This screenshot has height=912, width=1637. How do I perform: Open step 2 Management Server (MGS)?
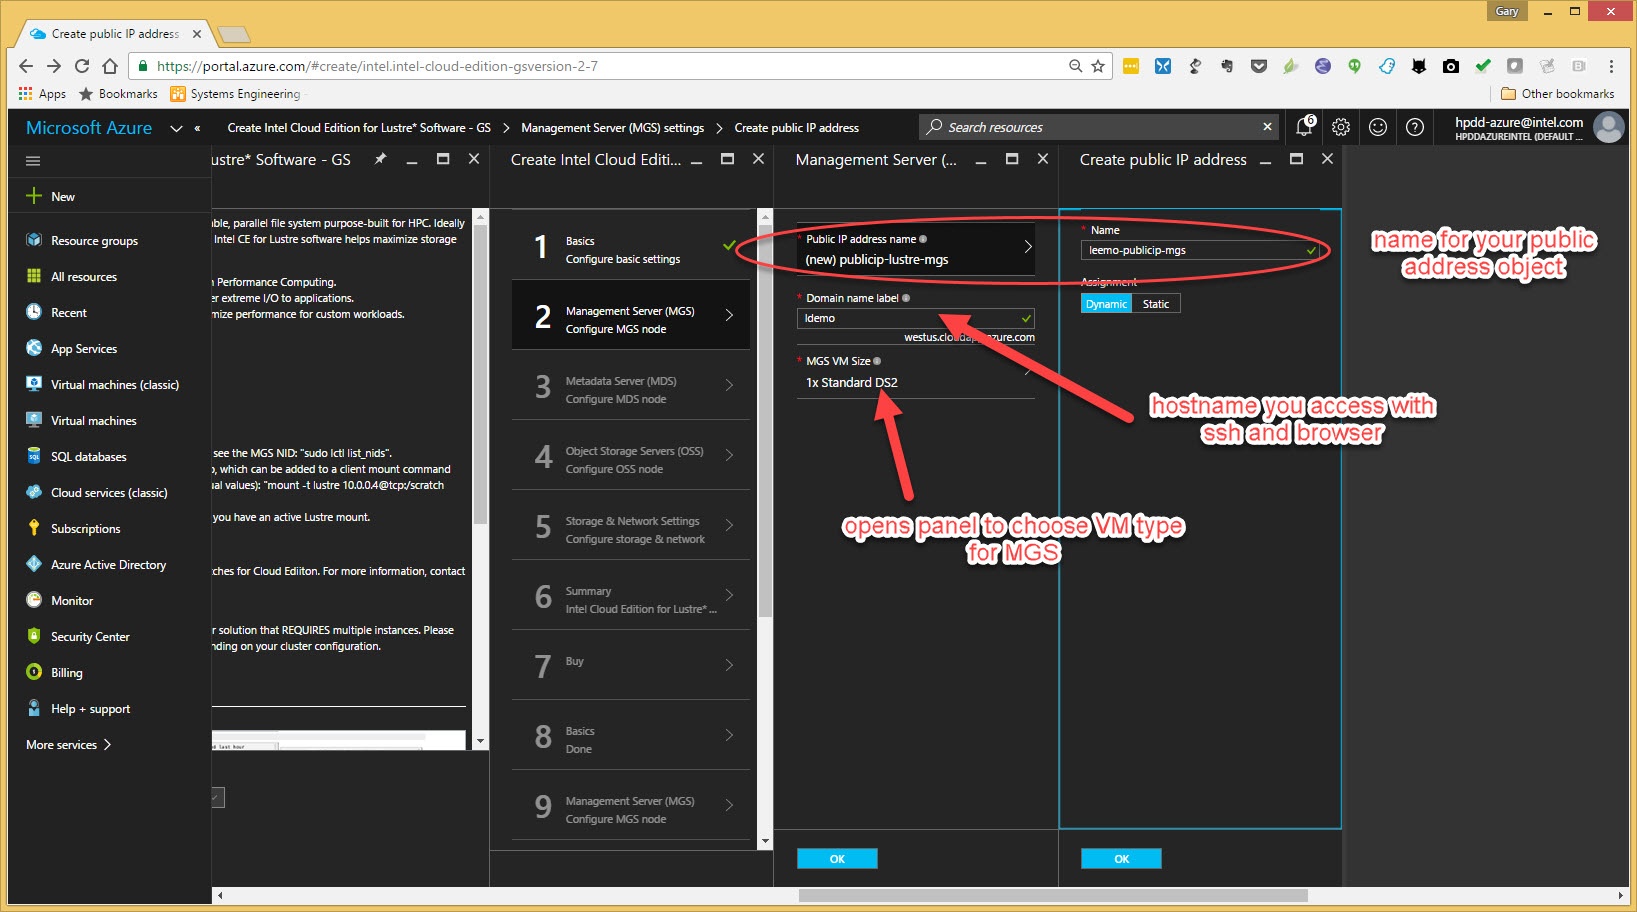click(631, 315)
